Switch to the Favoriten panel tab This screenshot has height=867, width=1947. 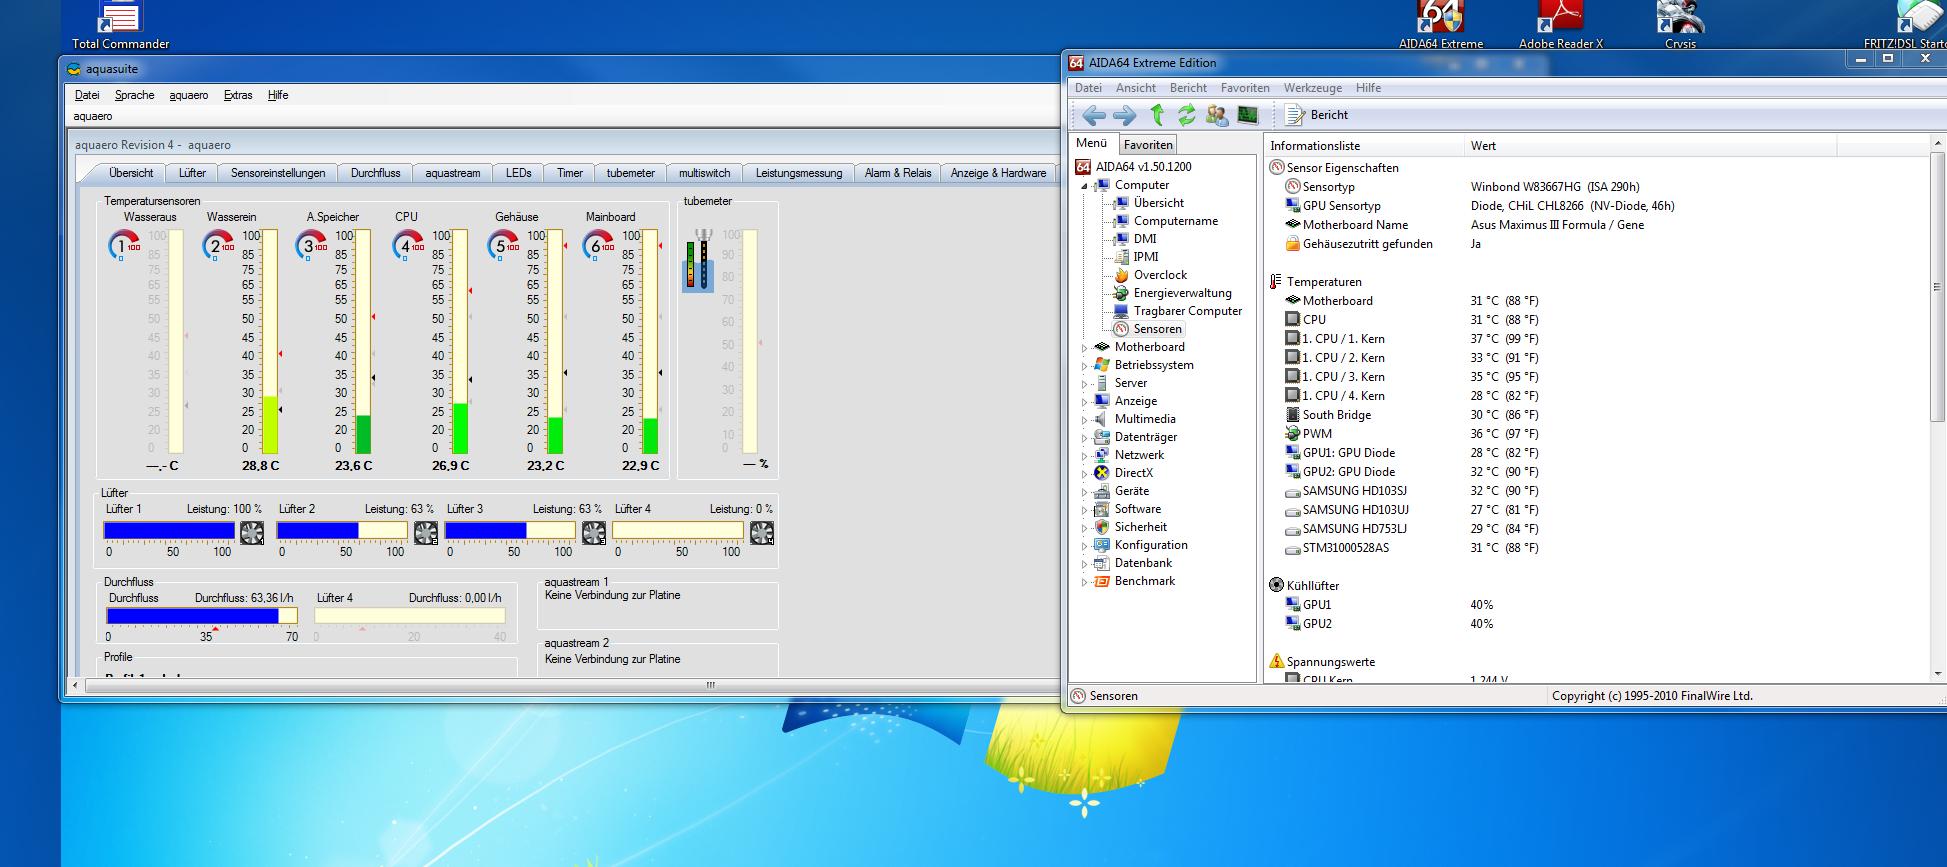[1147, 145]
